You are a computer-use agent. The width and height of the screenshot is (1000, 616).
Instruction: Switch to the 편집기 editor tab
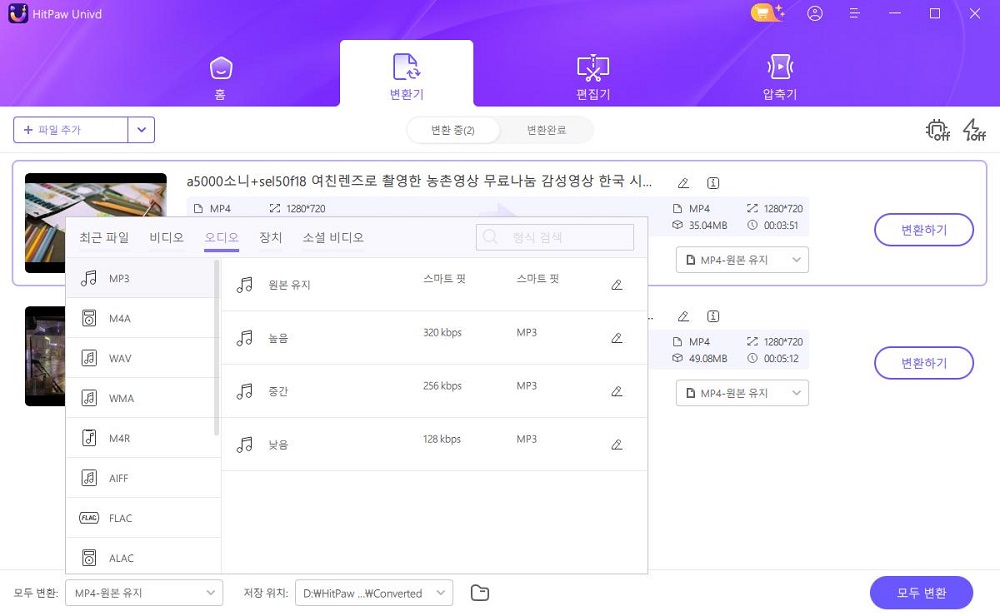[x=593, y=73]
